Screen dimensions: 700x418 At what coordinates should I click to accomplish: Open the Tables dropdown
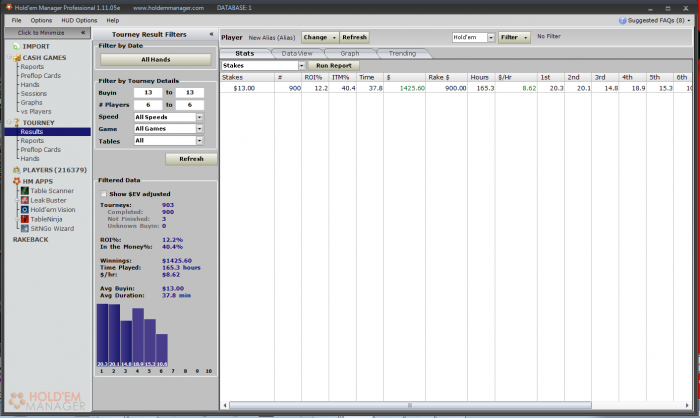(200, 141)
